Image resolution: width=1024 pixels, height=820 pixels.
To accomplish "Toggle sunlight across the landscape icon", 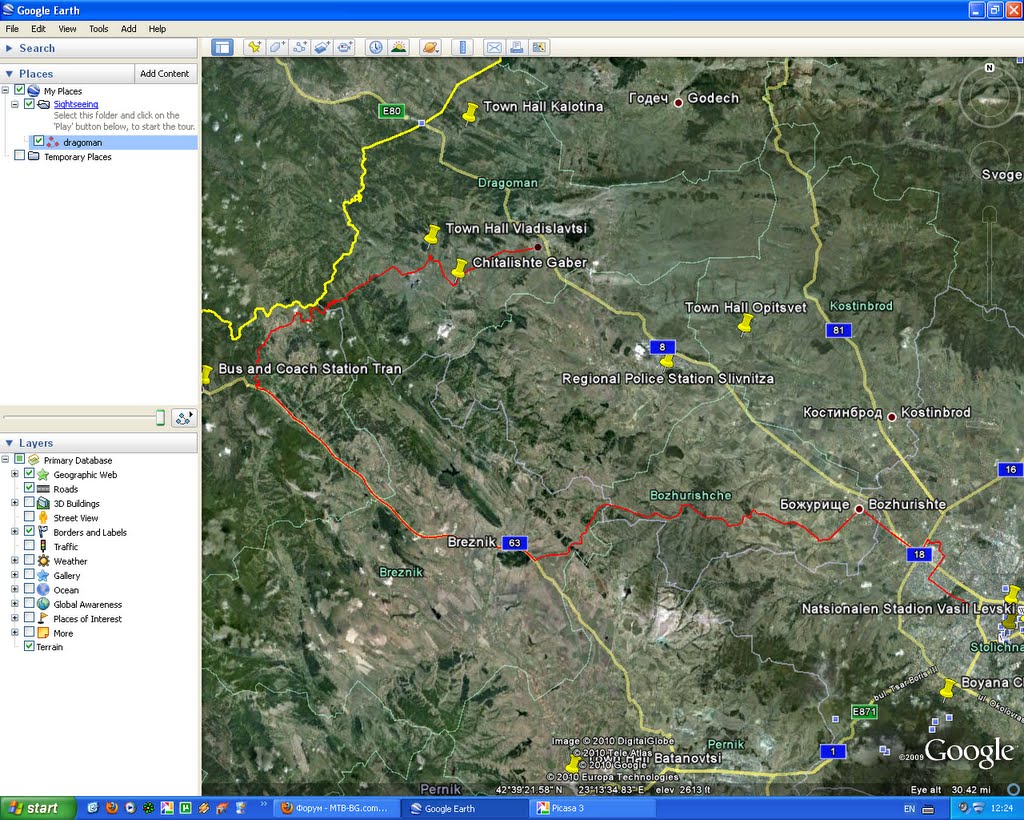I will click(399, 47).
